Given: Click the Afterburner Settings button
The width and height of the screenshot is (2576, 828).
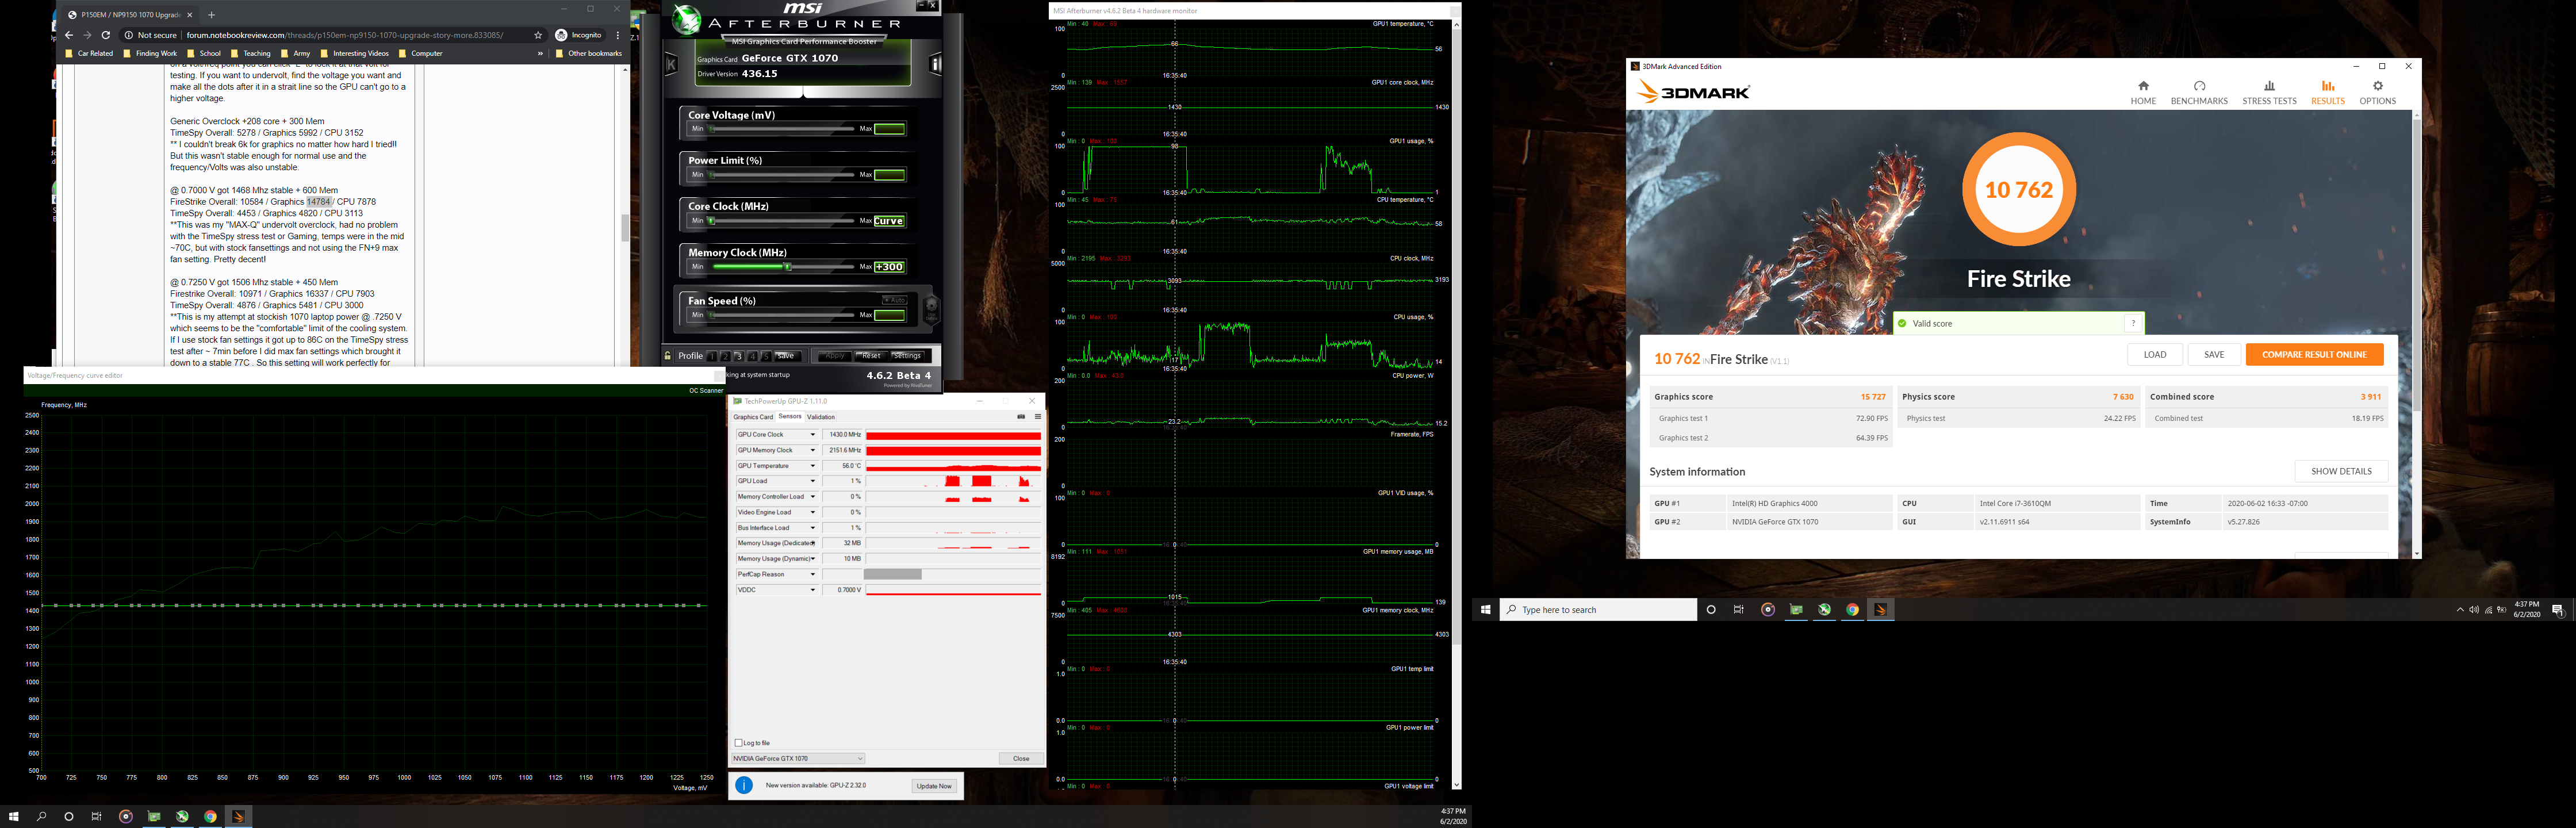Looking at the screenshot, I should pyautogui.click(x=907, y=356).
